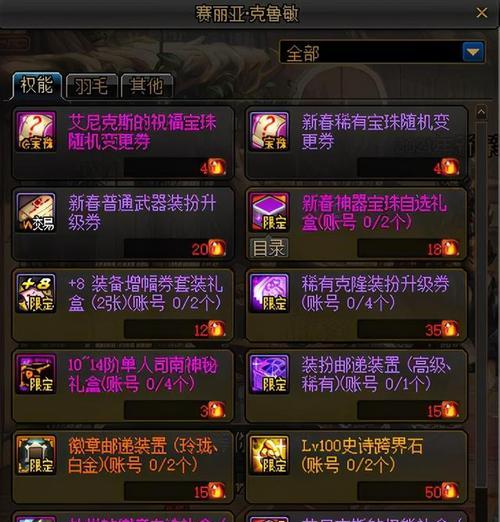Select the 权能 tab

tap(37, 86)
